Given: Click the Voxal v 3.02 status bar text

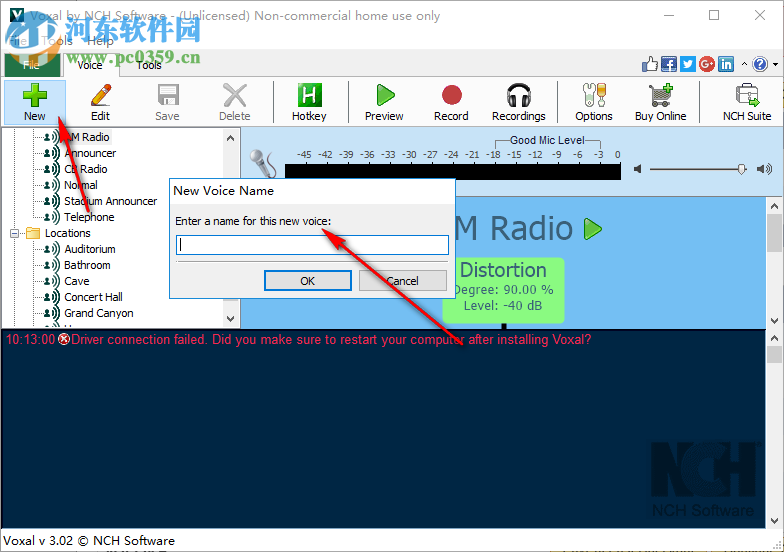Looking at the screenshot, I should 89,540.
